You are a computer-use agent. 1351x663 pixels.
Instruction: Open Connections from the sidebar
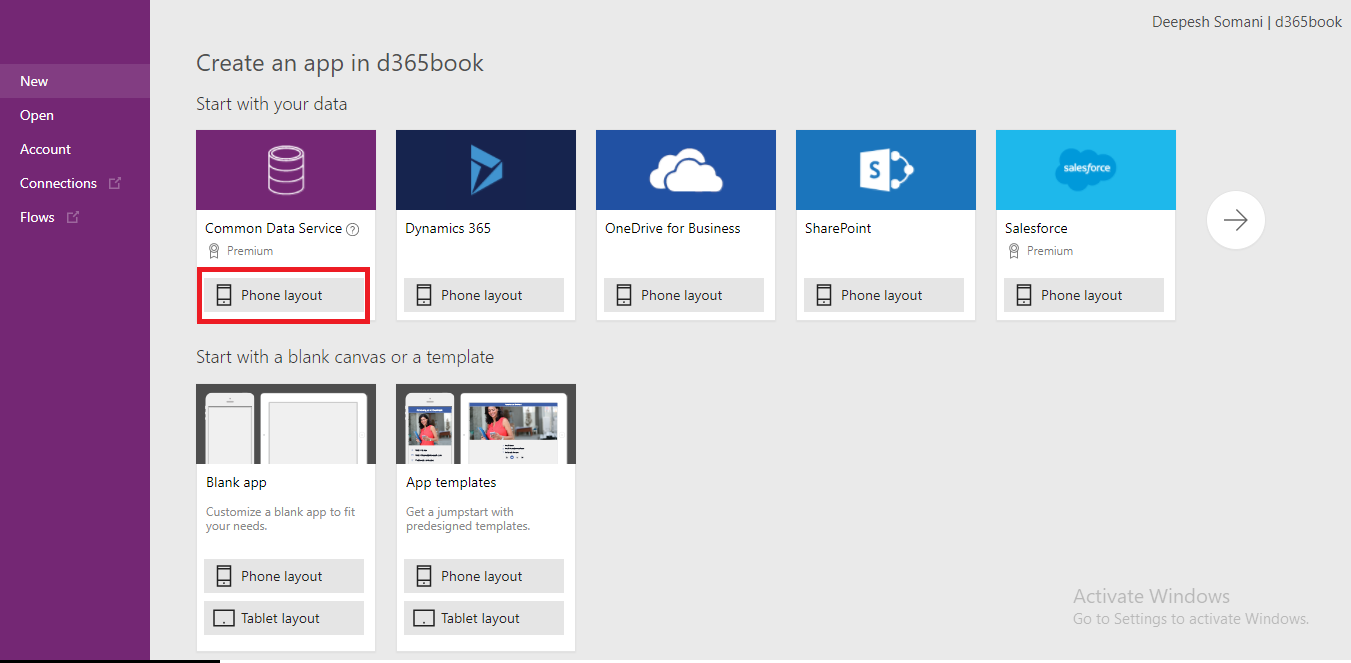pyautogui.click(x=75, y=183)
